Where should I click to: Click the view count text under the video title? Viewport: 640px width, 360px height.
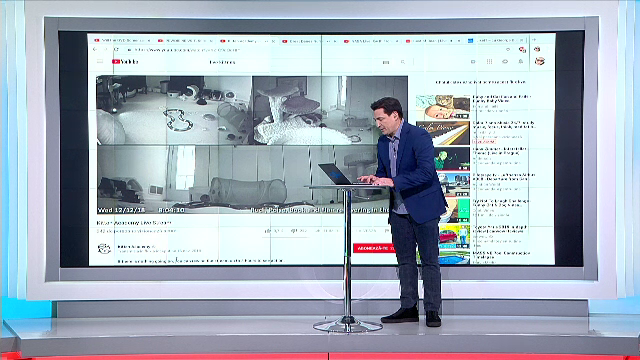136,231
